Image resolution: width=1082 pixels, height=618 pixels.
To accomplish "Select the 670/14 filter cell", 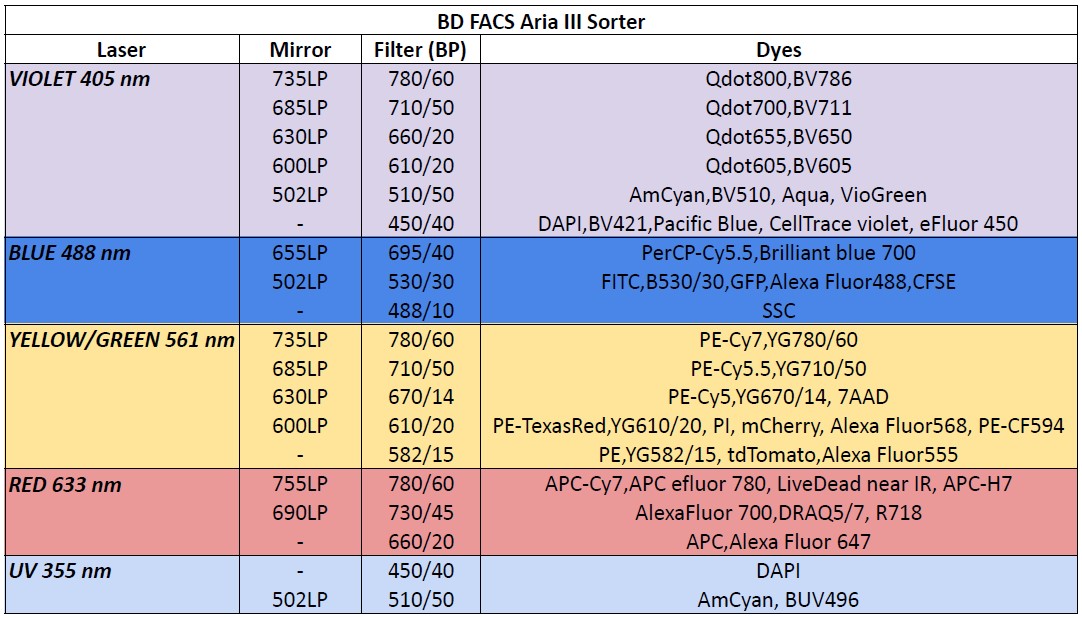I will pyautogui.click(x=421, y=397).
